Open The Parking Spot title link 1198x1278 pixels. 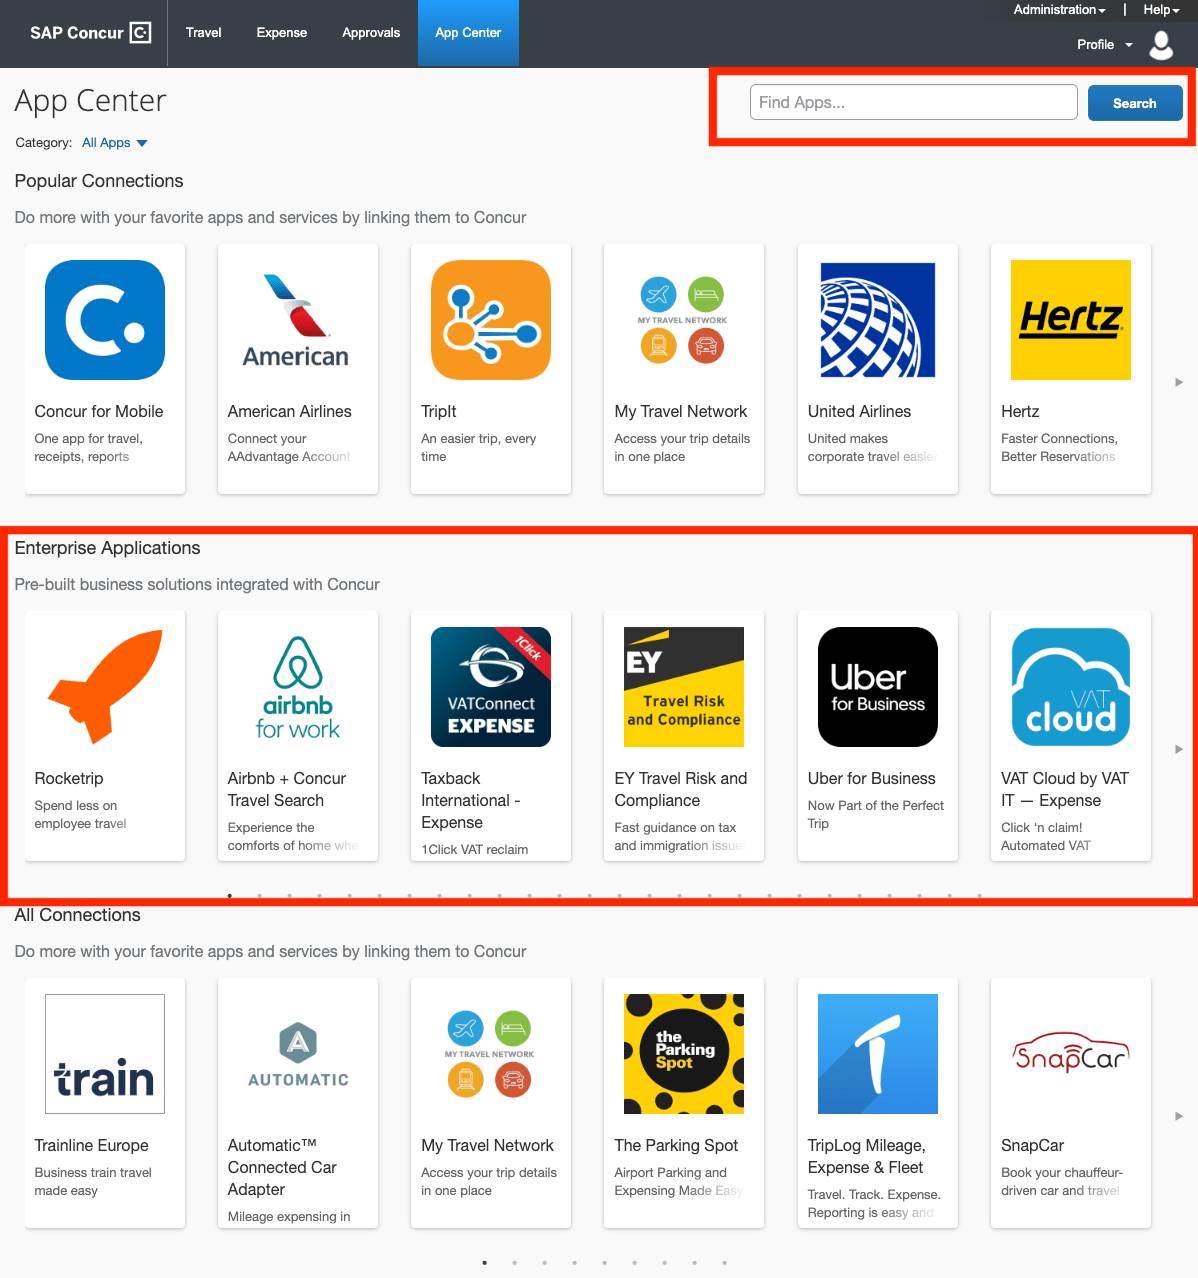coord(676,1146)
